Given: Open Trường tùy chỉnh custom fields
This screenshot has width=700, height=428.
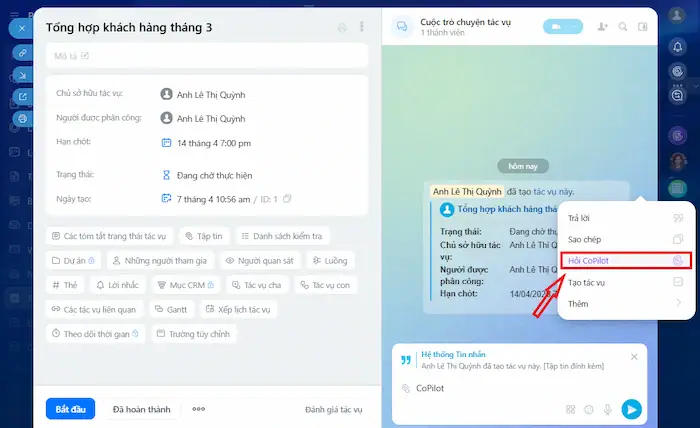Looking at the screenshot, I should [194, 334].
